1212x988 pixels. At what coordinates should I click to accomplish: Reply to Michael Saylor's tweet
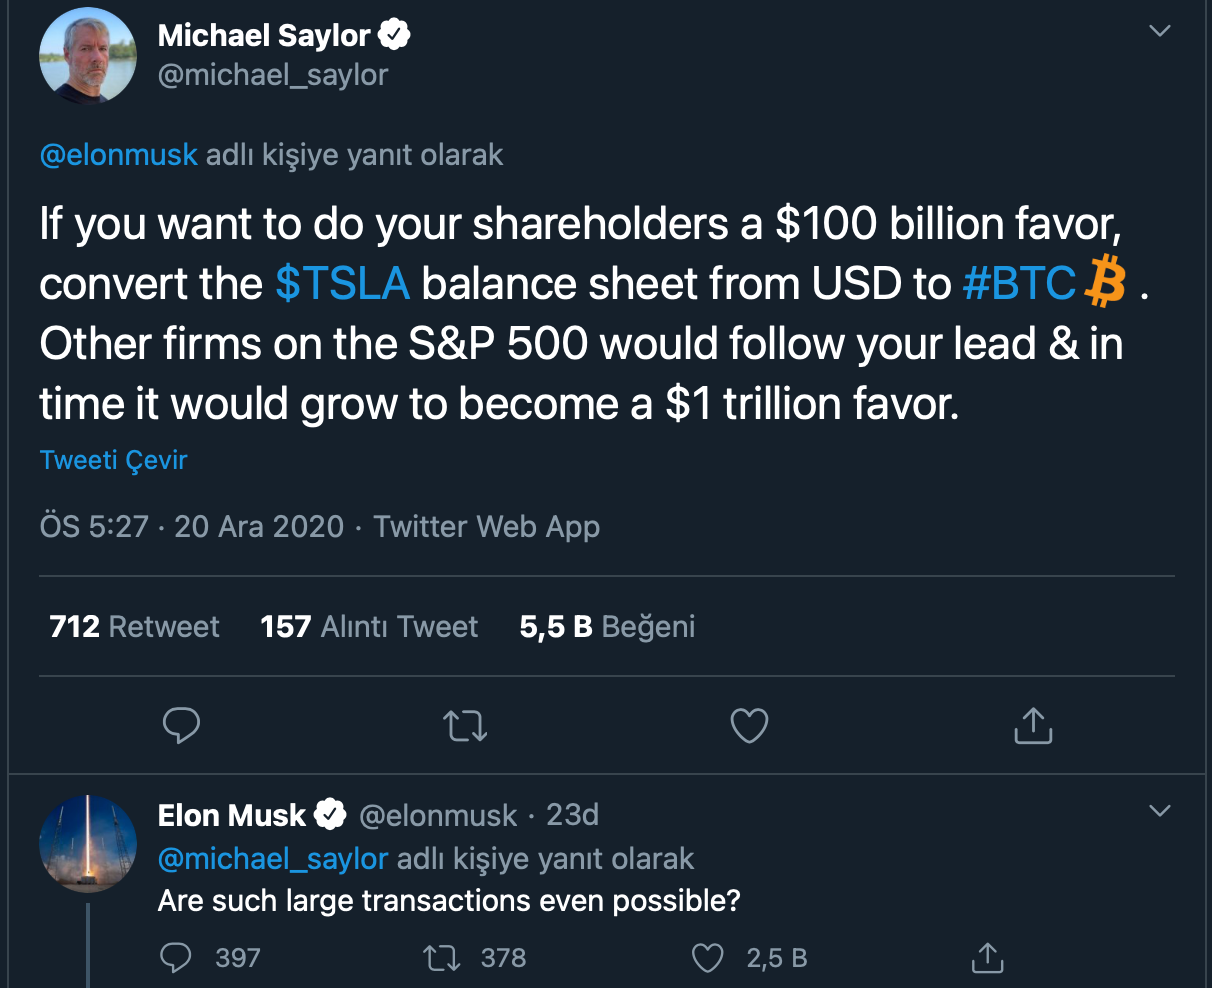click(x=181, y=726)
